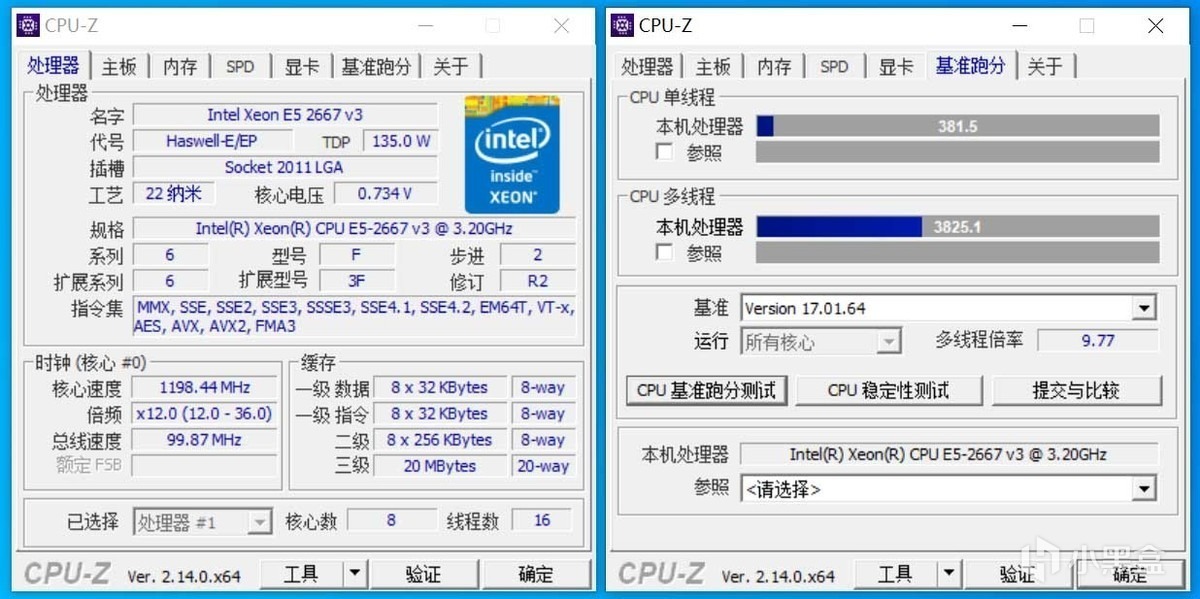Open the benchmark Version 17.01.64 dropdown

pyautogui.click(x=1145, y=308)
